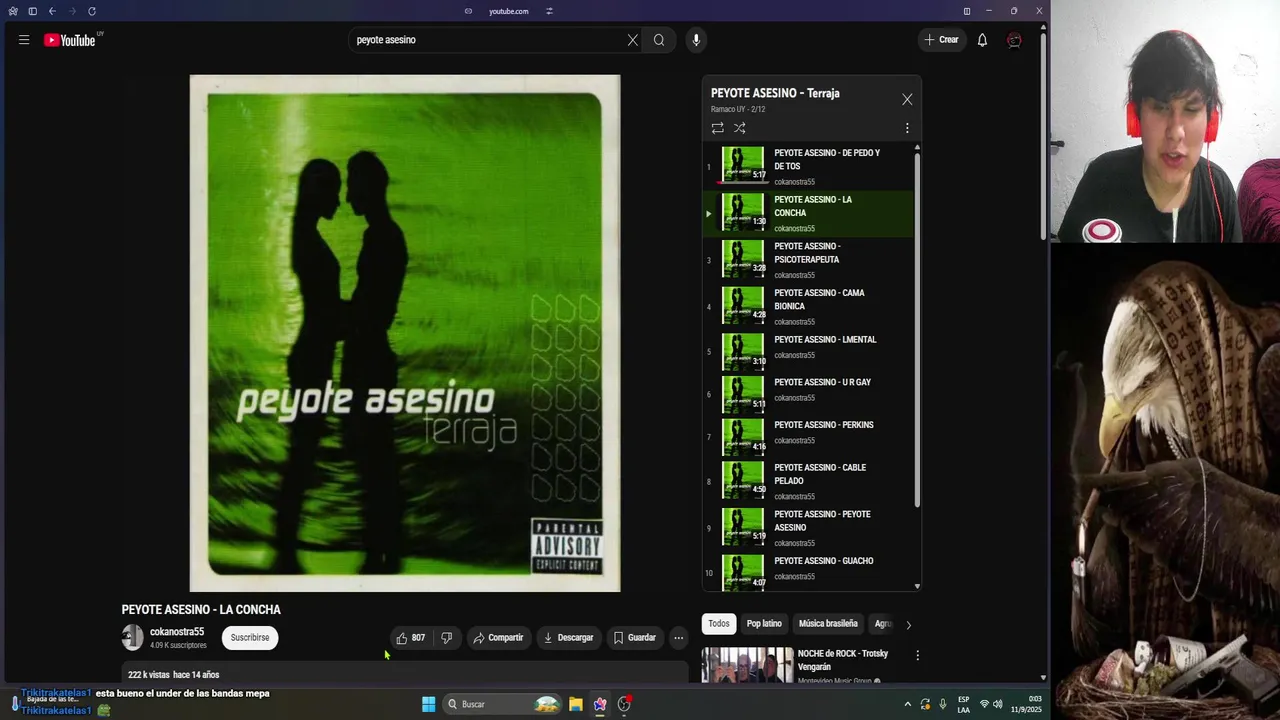Screen dimensions: 1280x720
Task: Click the currently playing LA CONCHA item
Action: pos(808,214)
